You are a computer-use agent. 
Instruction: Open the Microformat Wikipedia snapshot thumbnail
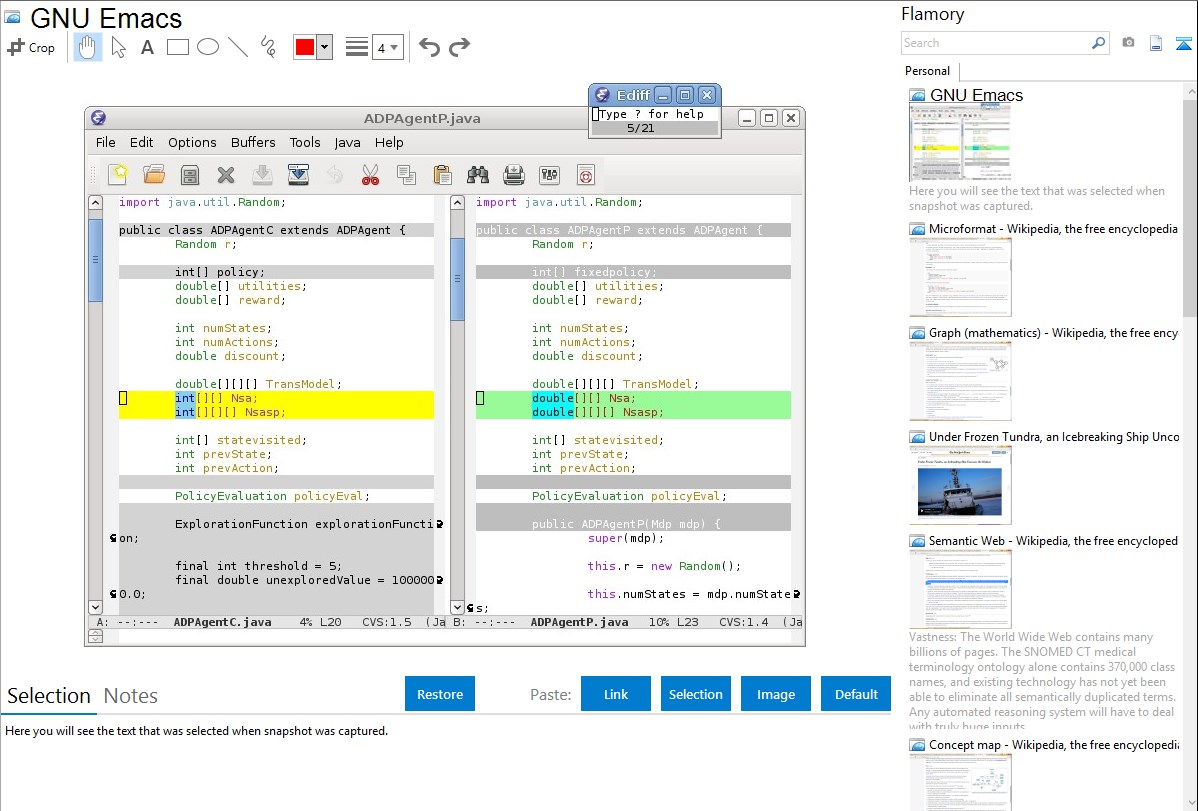pyautogui.click(x=960, y=277)
